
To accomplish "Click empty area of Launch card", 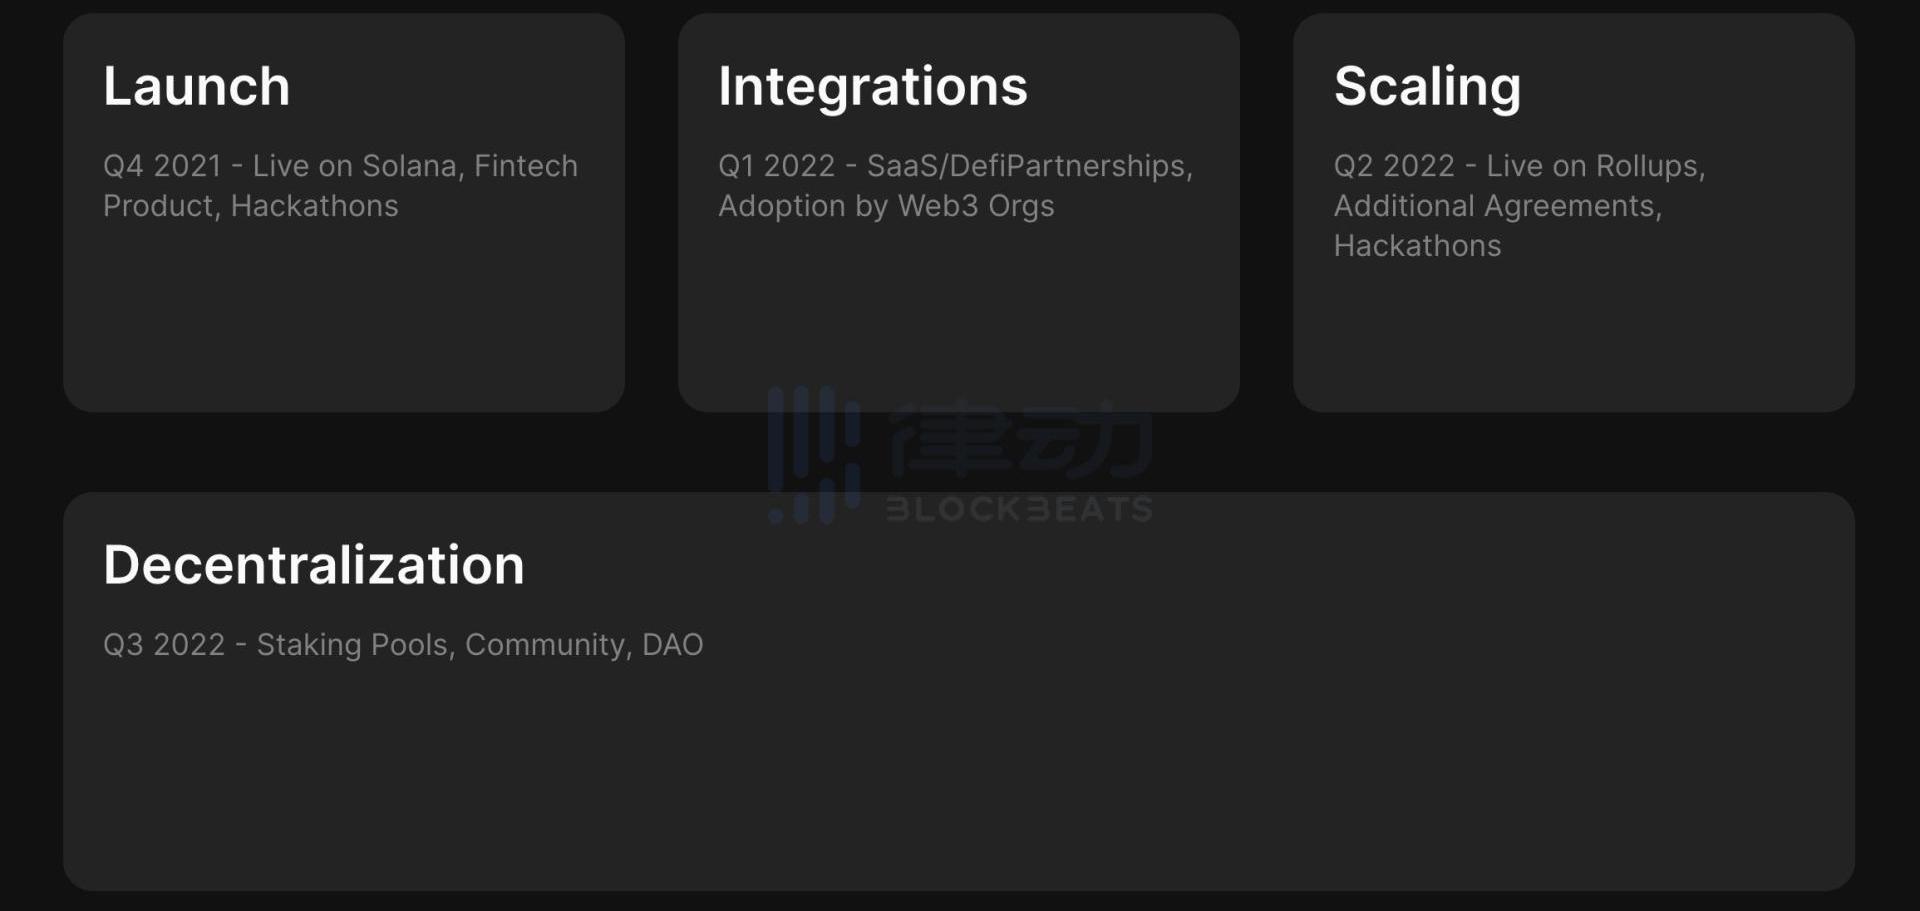I will point(344,320).
